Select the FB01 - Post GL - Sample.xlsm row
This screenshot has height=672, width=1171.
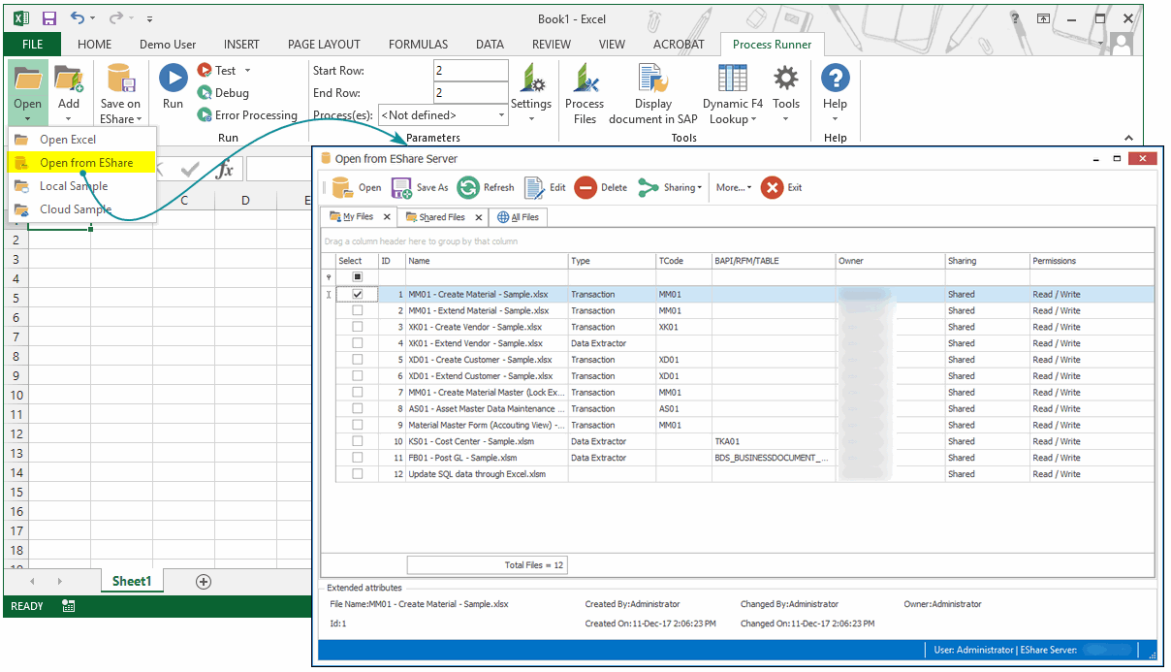point(738,458)
